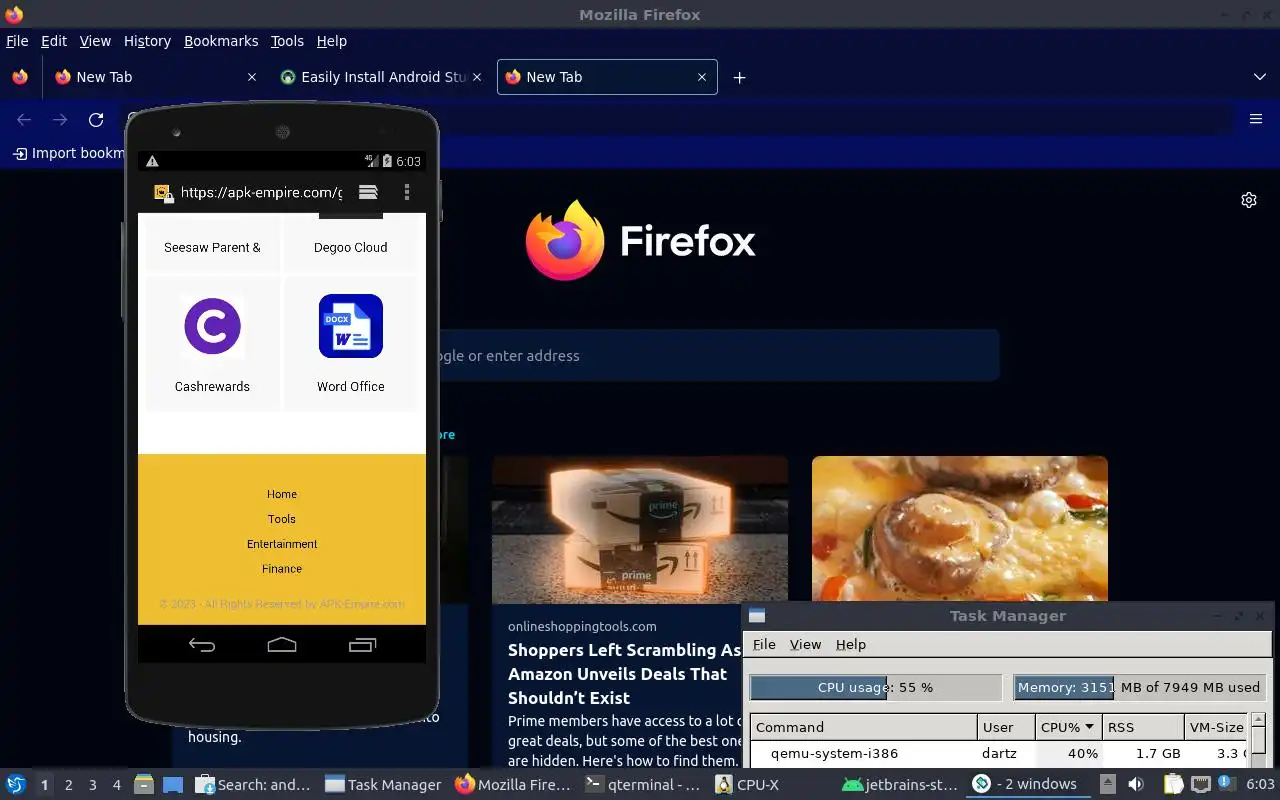Click the show desktop icon in taskbar
1280x800 pixels.
point(173,784)
